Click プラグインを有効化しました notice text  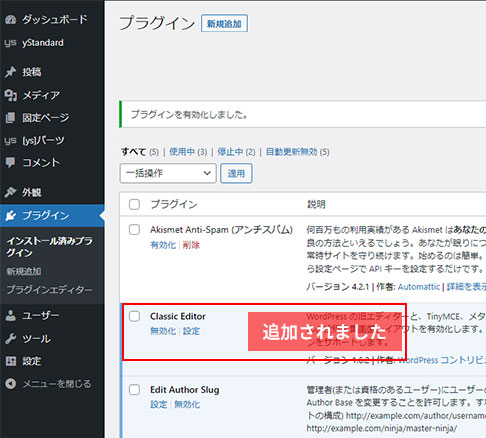click(x=189, y=115)
